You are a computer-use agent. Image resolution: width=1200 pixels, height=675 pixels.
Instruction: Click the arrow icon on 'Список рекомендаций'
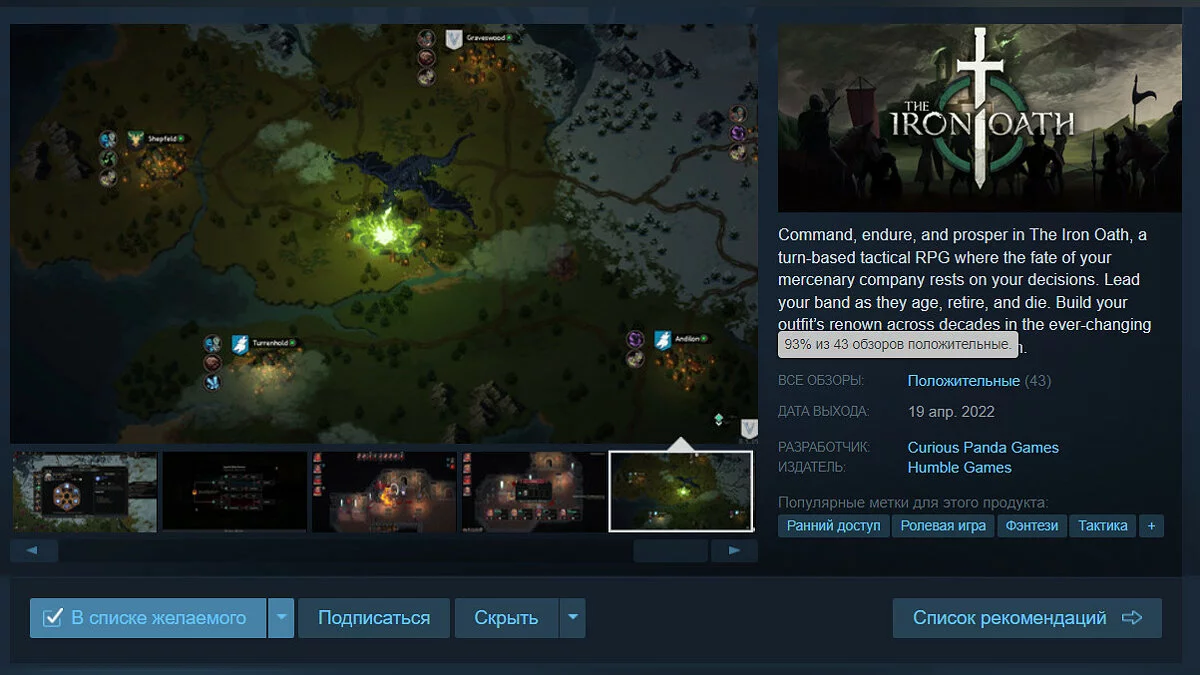coord(1132,618)
